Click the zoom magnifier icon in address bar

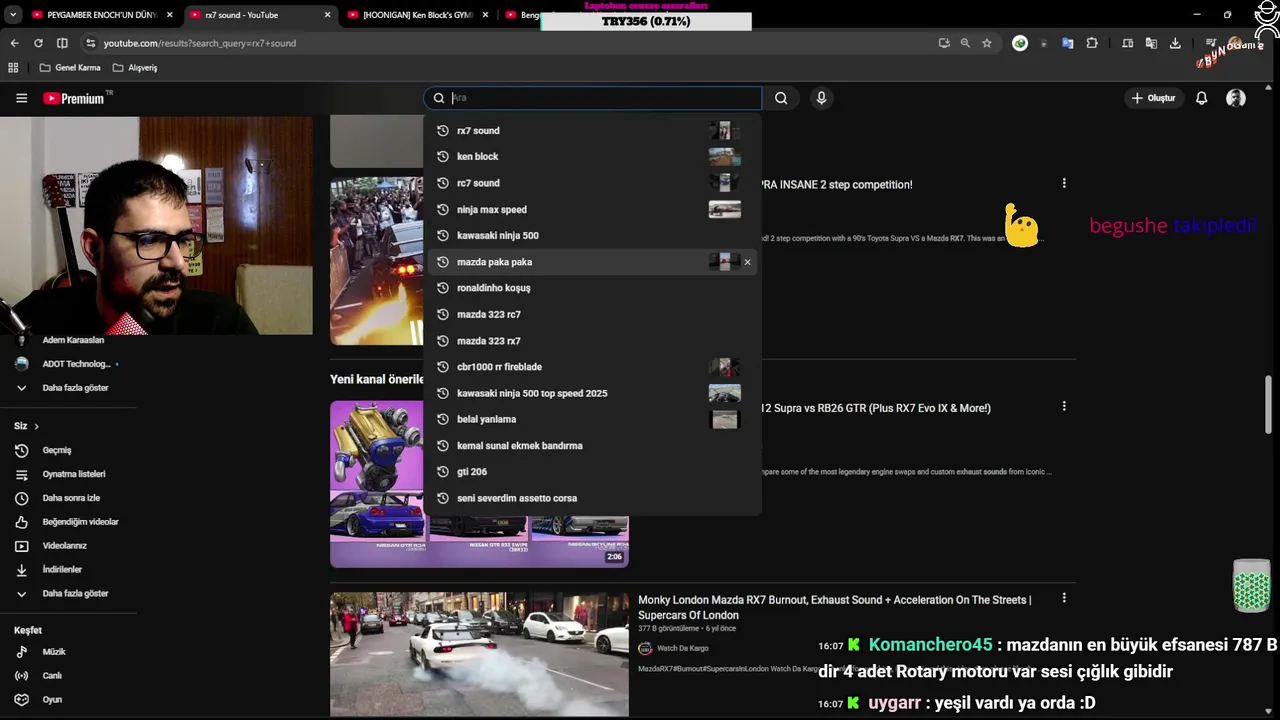click(x=965, y=43)
